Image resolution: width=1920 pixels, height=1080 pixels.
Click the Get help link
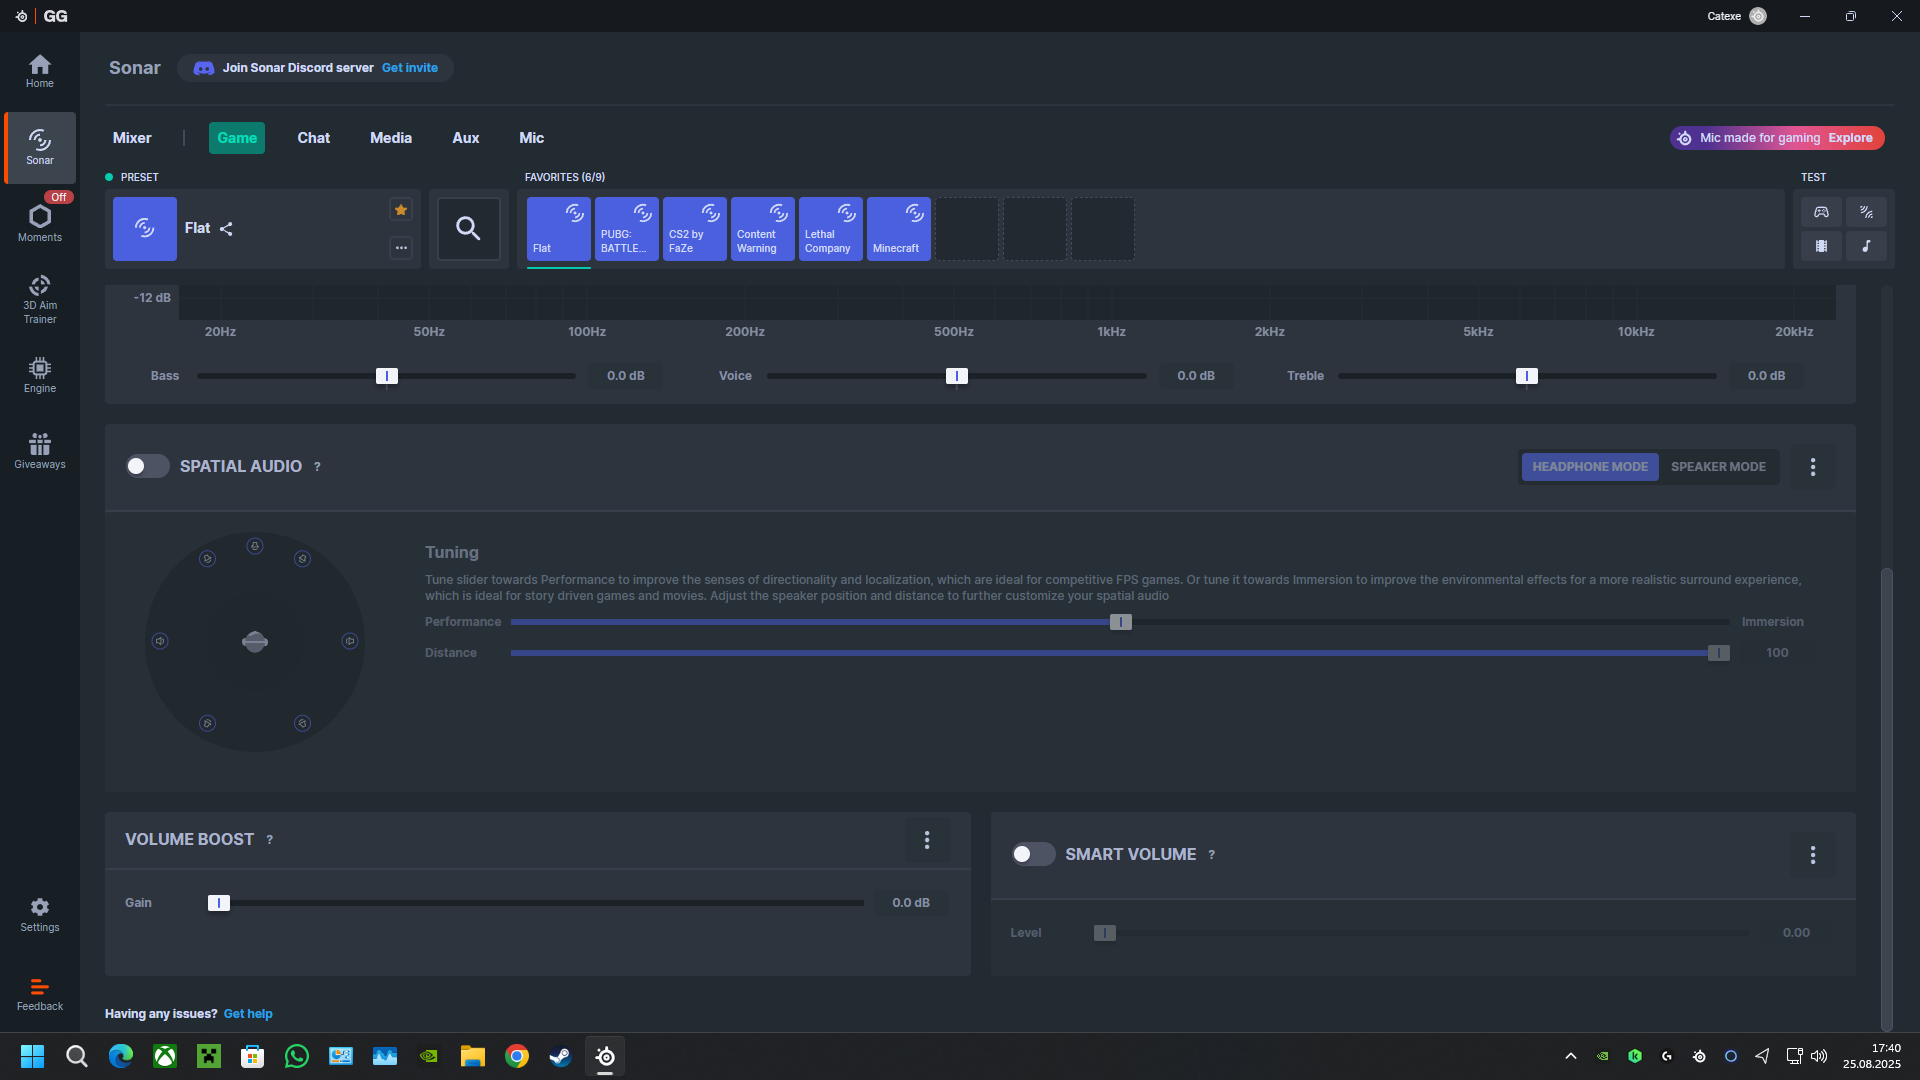248,1014
